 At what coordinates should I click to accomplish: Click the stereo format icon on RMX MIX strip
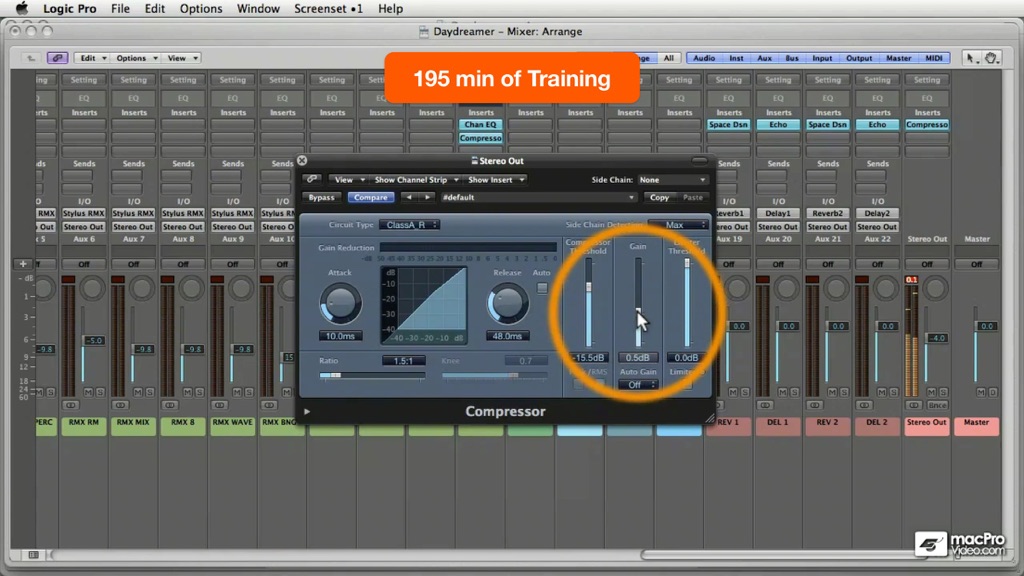[120, 405]
